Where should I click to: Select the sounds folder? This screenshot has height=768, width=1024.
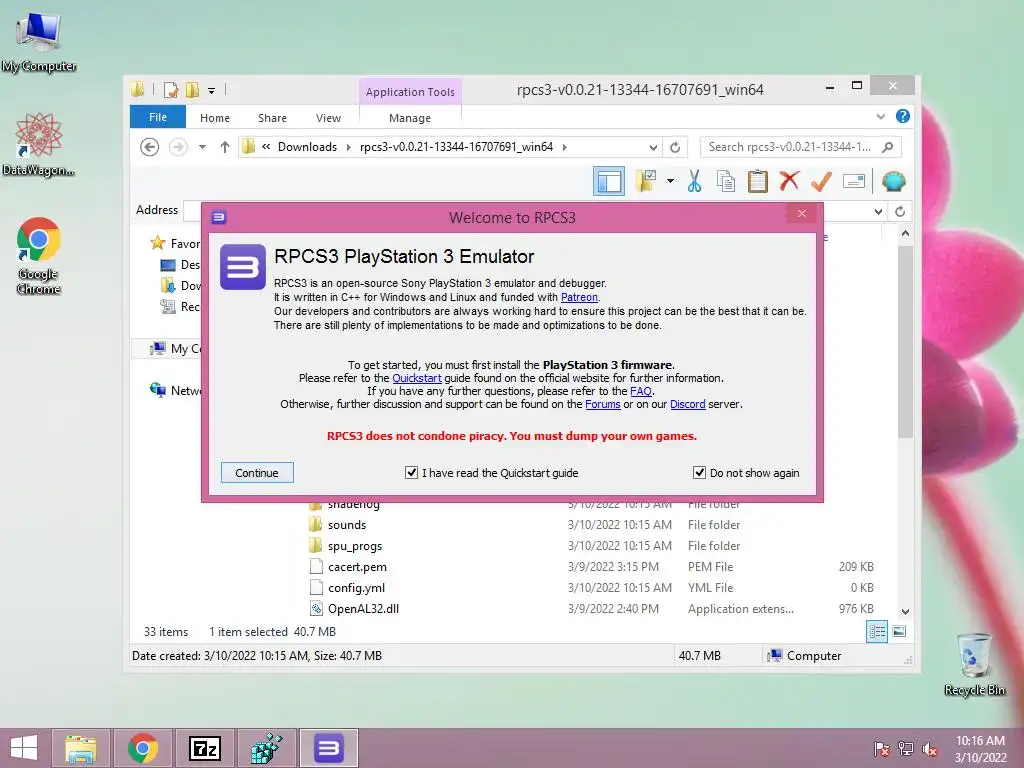347,525
